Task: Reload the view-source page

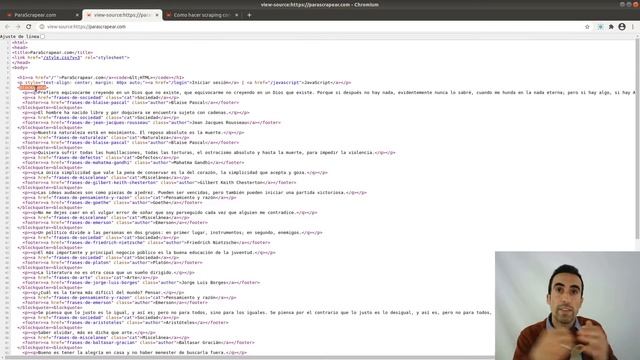Action: tap(29, 27)
